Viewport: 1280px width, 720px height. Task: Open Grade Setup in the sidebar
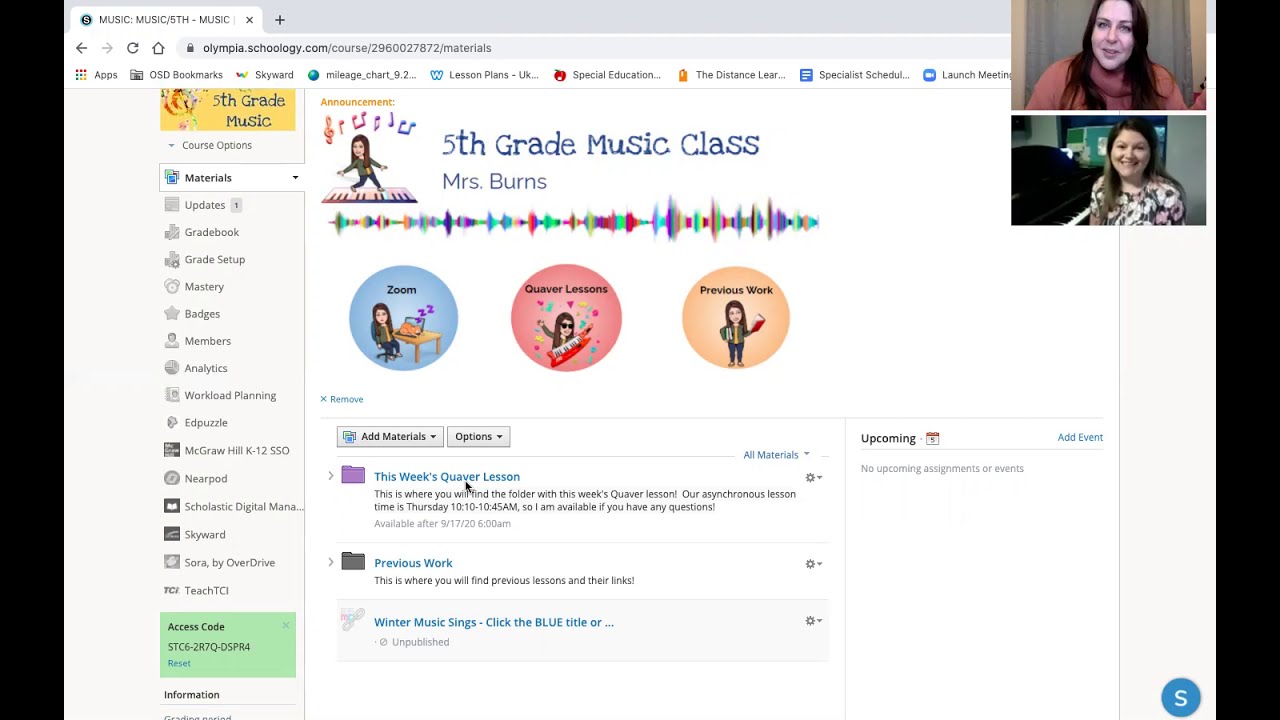pos(214,259)
